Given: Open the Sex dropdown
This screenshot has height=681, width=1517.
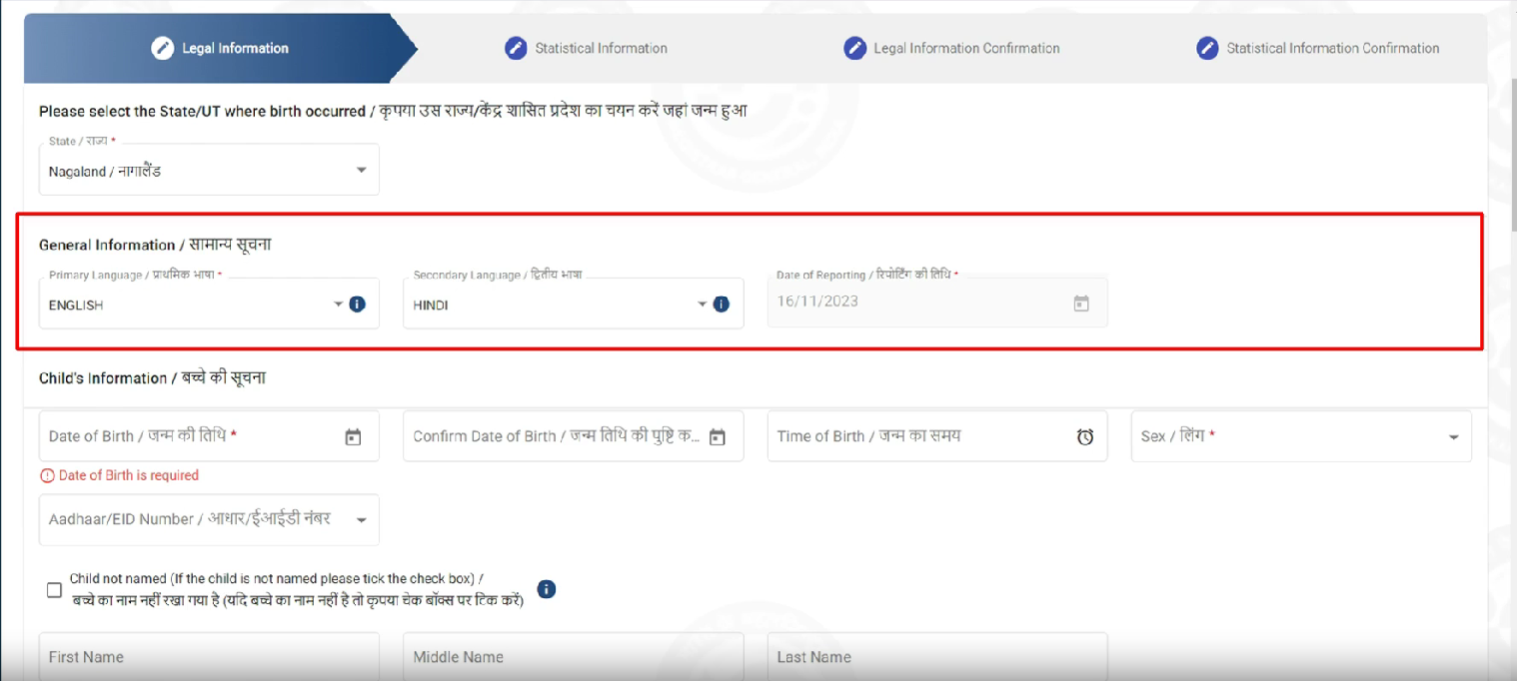Looking at the screenshot, I should (x=1301, y=437).
